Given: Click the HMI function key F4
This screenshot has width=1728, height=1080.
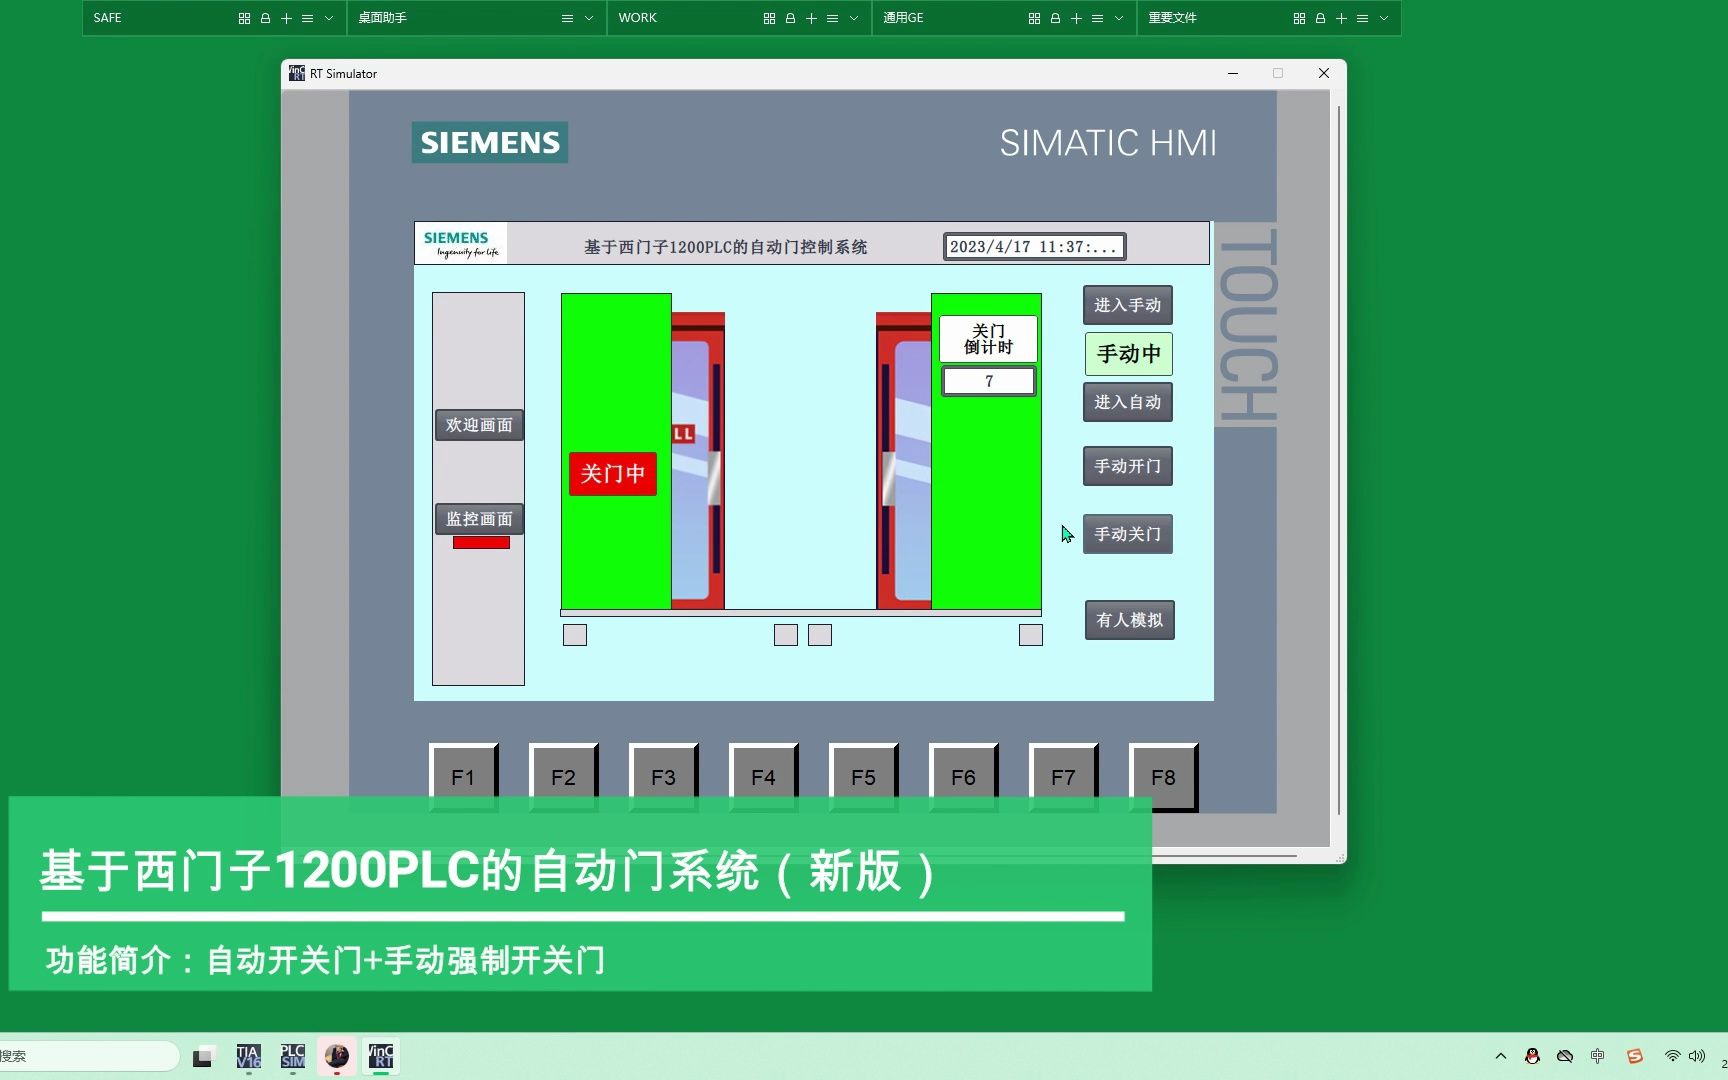Looking at the screenshot, I should coord(763,777).
